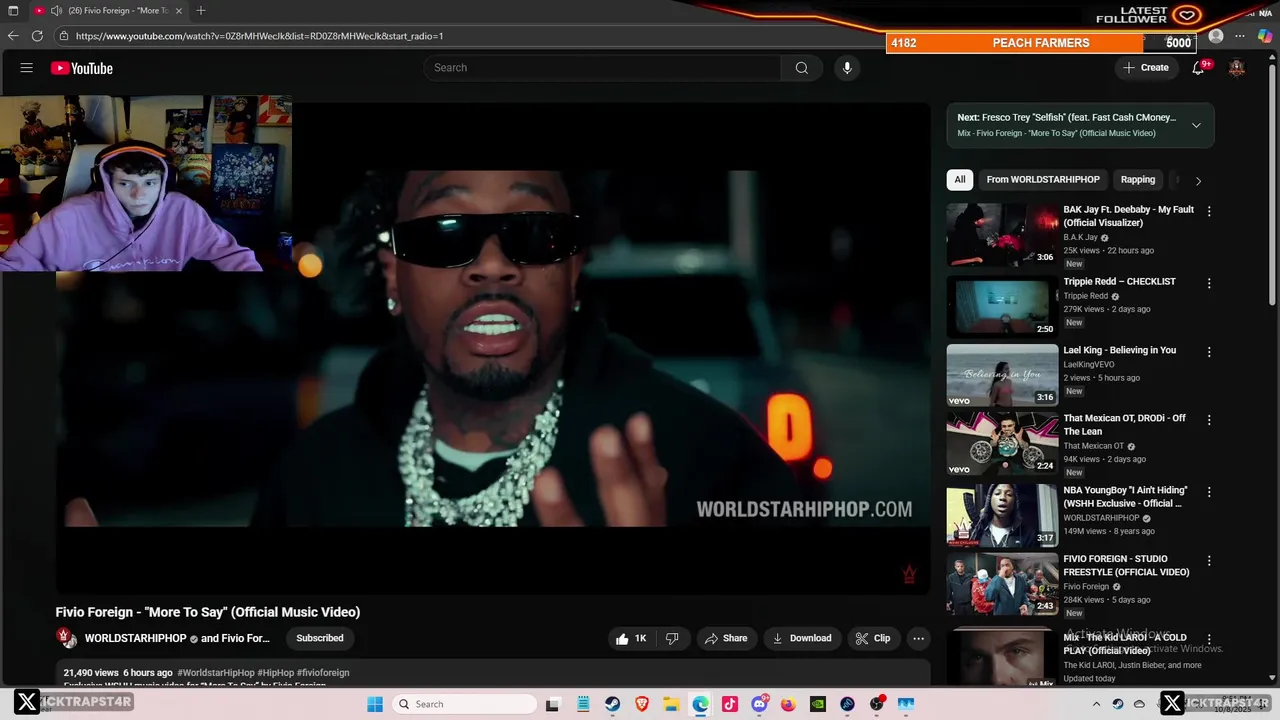This screenshot has width=1280, height=720.
Task: Select the Rapping filter chip
Action: click(1138, 180)
